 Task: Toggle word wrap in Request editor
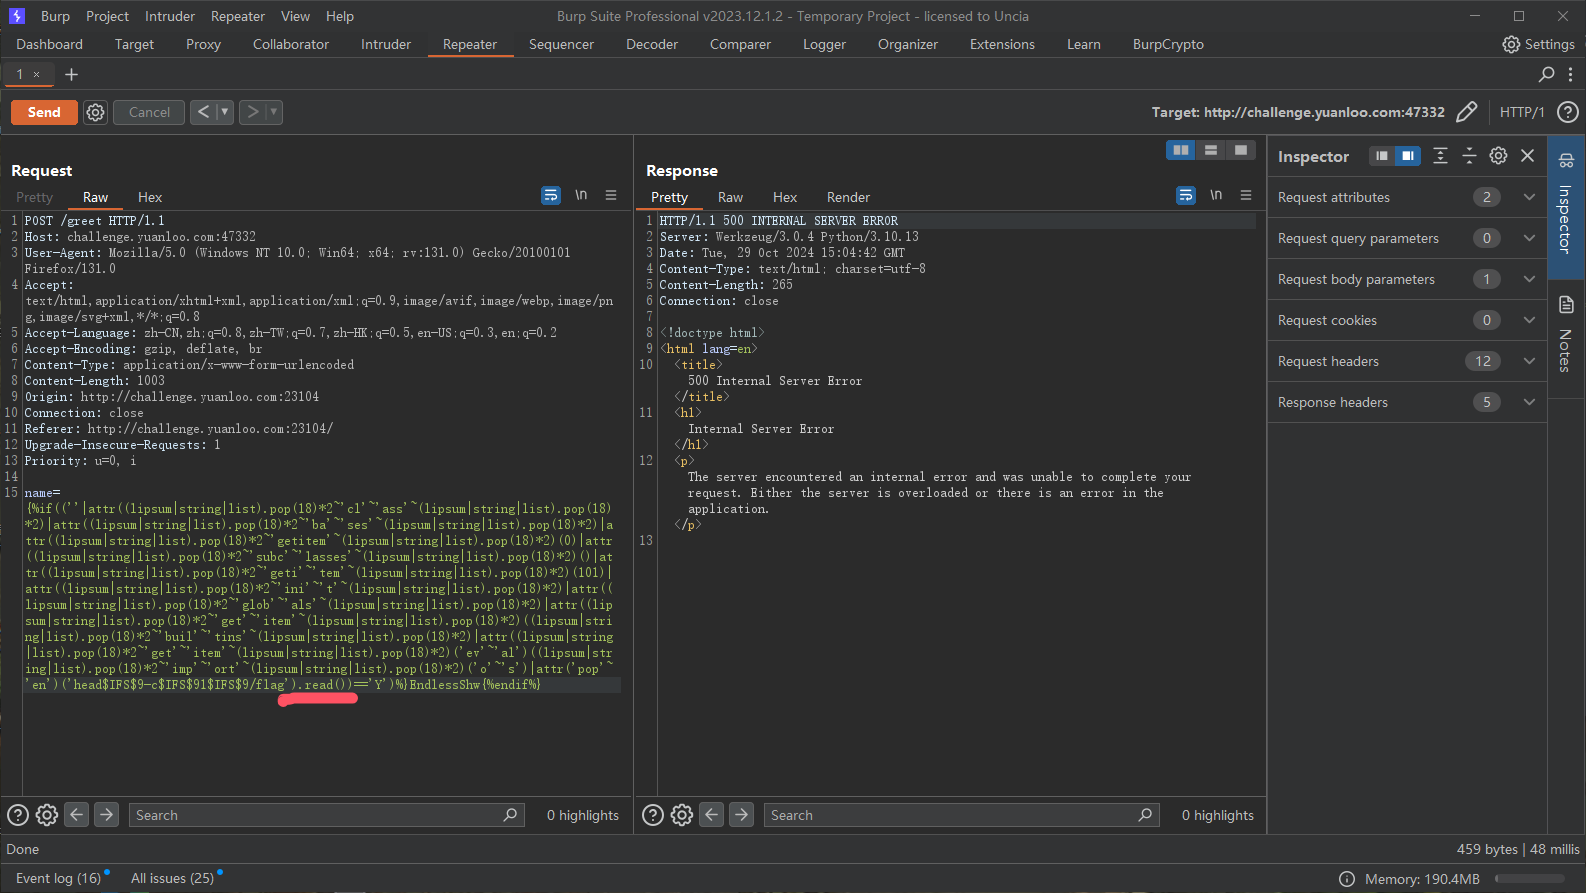[x=551, y=195]
